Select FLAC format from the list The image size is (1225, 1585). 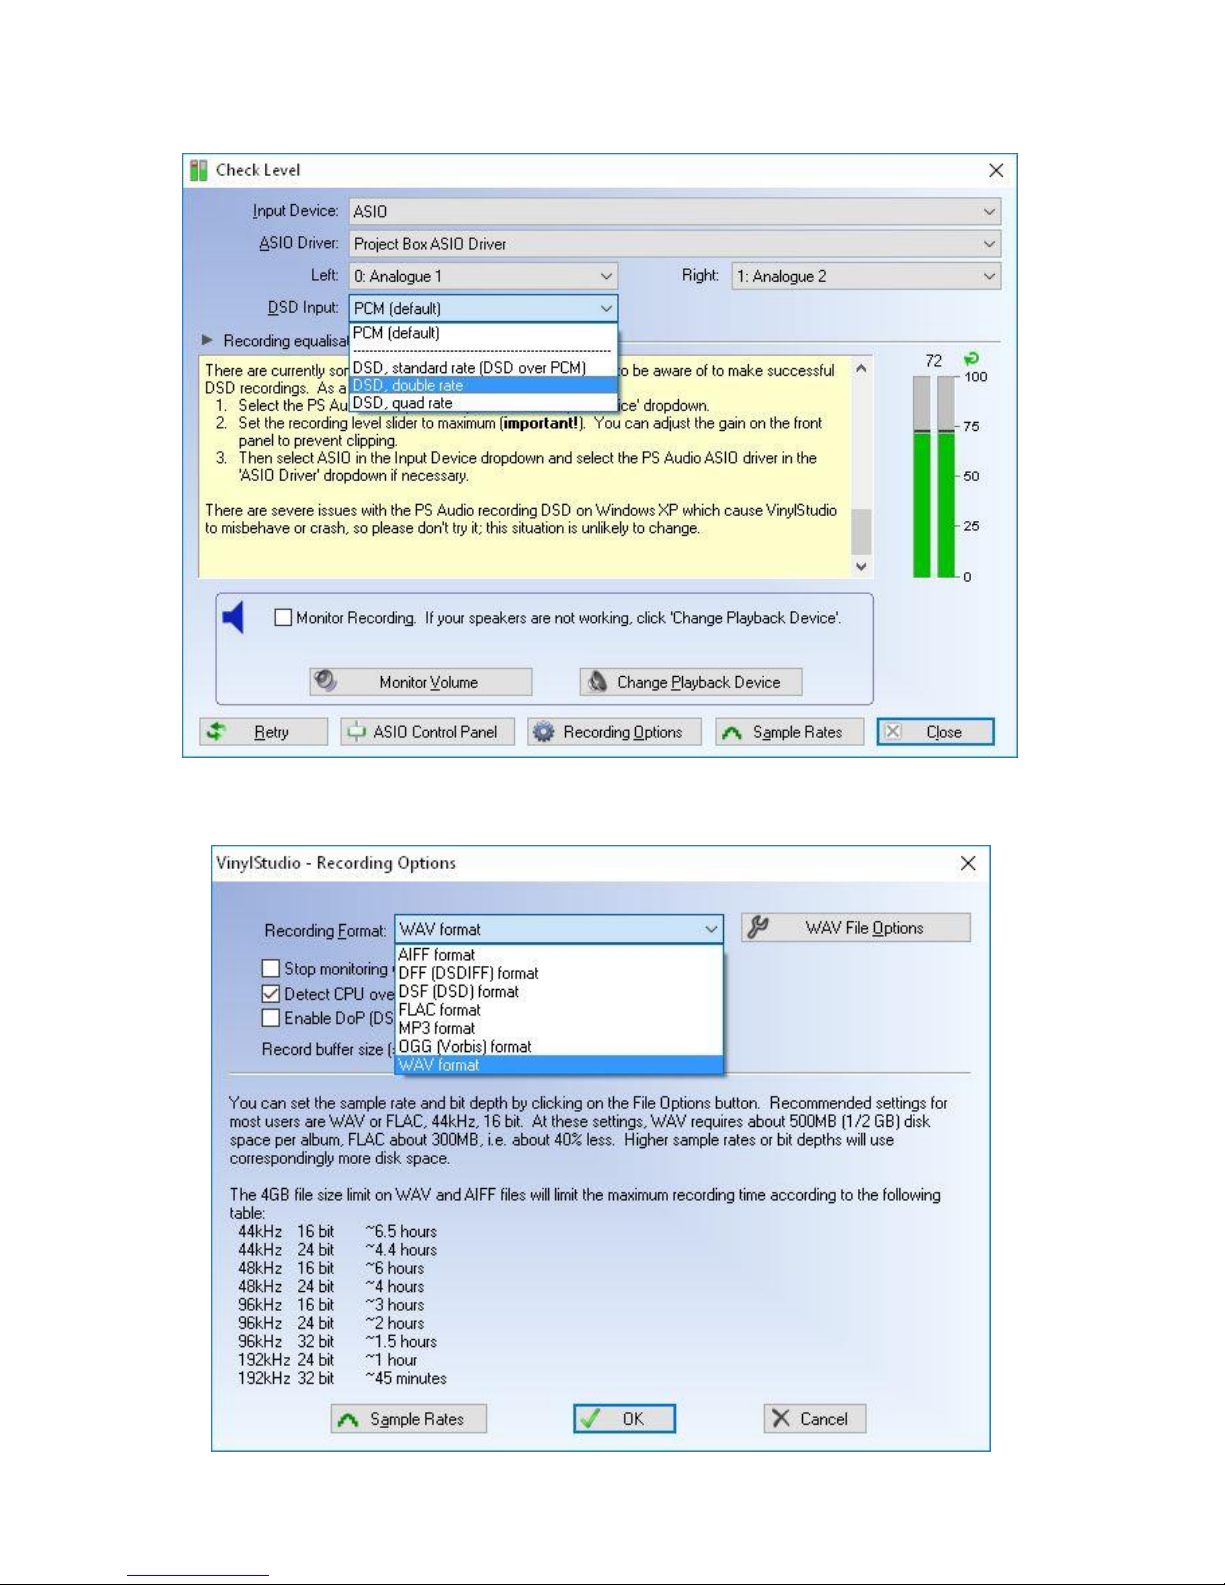(x=558, y=1010)
